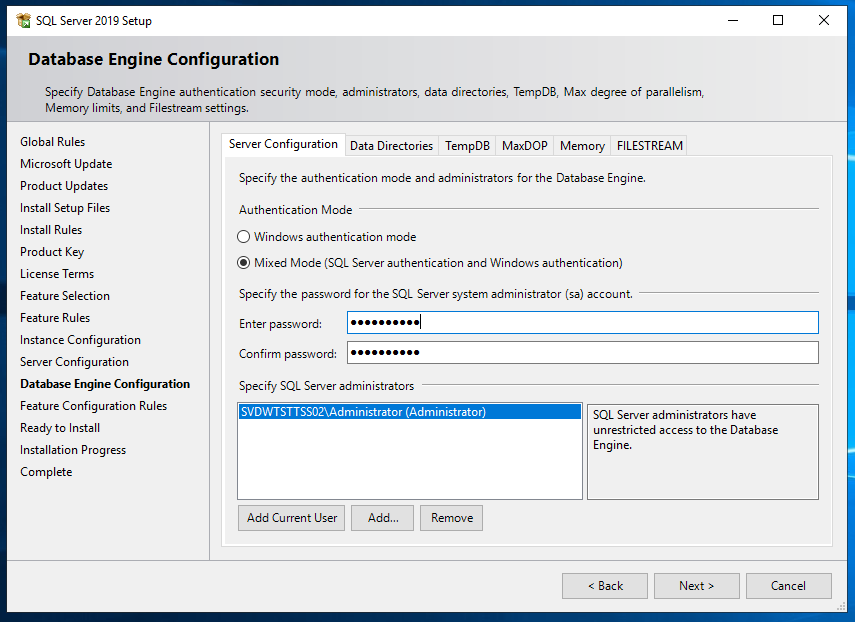The width and height of the screenshot is (855, 622).
Task: Click Database Engine Configuration bold step
Action: (x=105, y=384)
